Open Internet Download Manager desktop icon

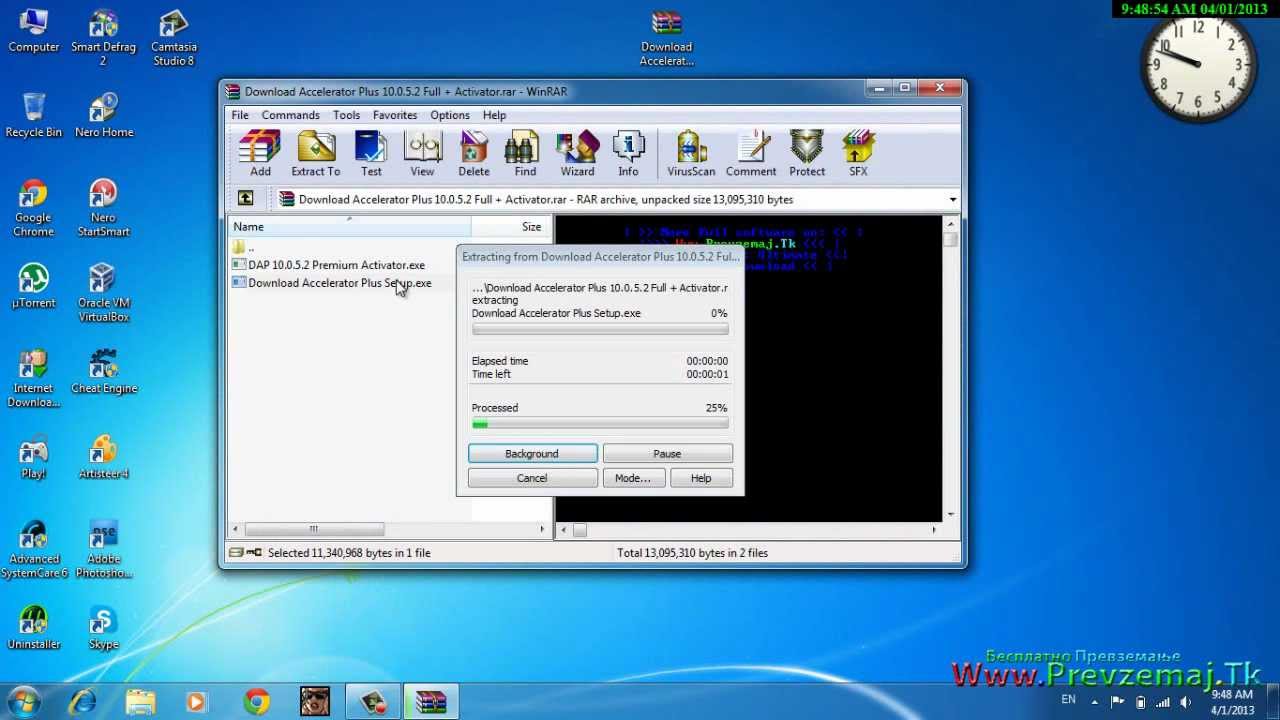tap(33, 379)
